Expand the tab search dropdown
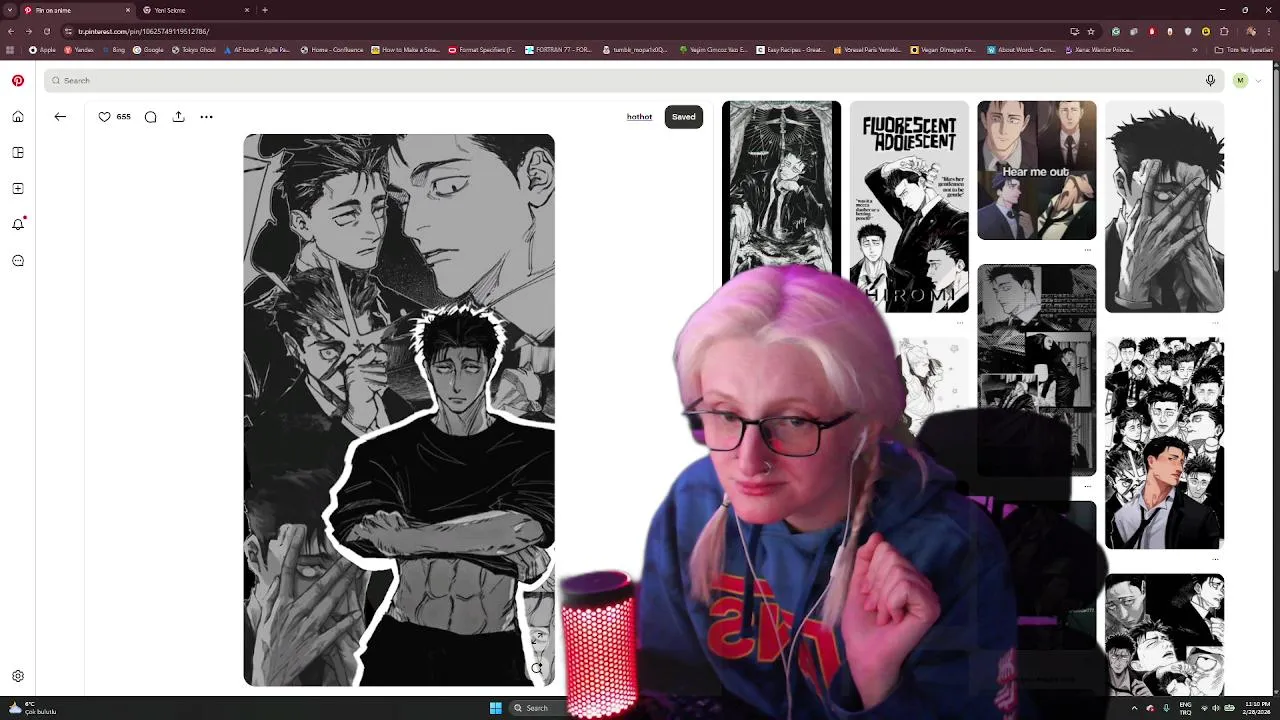The image size is (1280, 720). click(x=10, y=10)
